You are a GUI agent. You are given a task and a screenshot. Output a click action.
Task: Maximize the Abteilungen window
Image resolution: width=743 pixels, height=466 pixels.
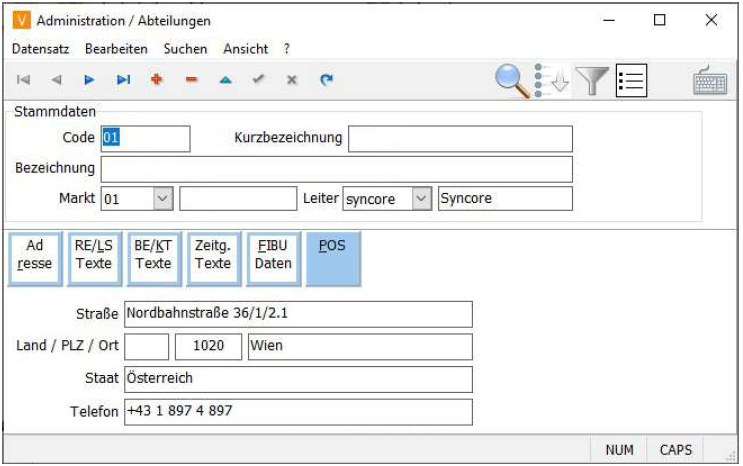point(660,20)
